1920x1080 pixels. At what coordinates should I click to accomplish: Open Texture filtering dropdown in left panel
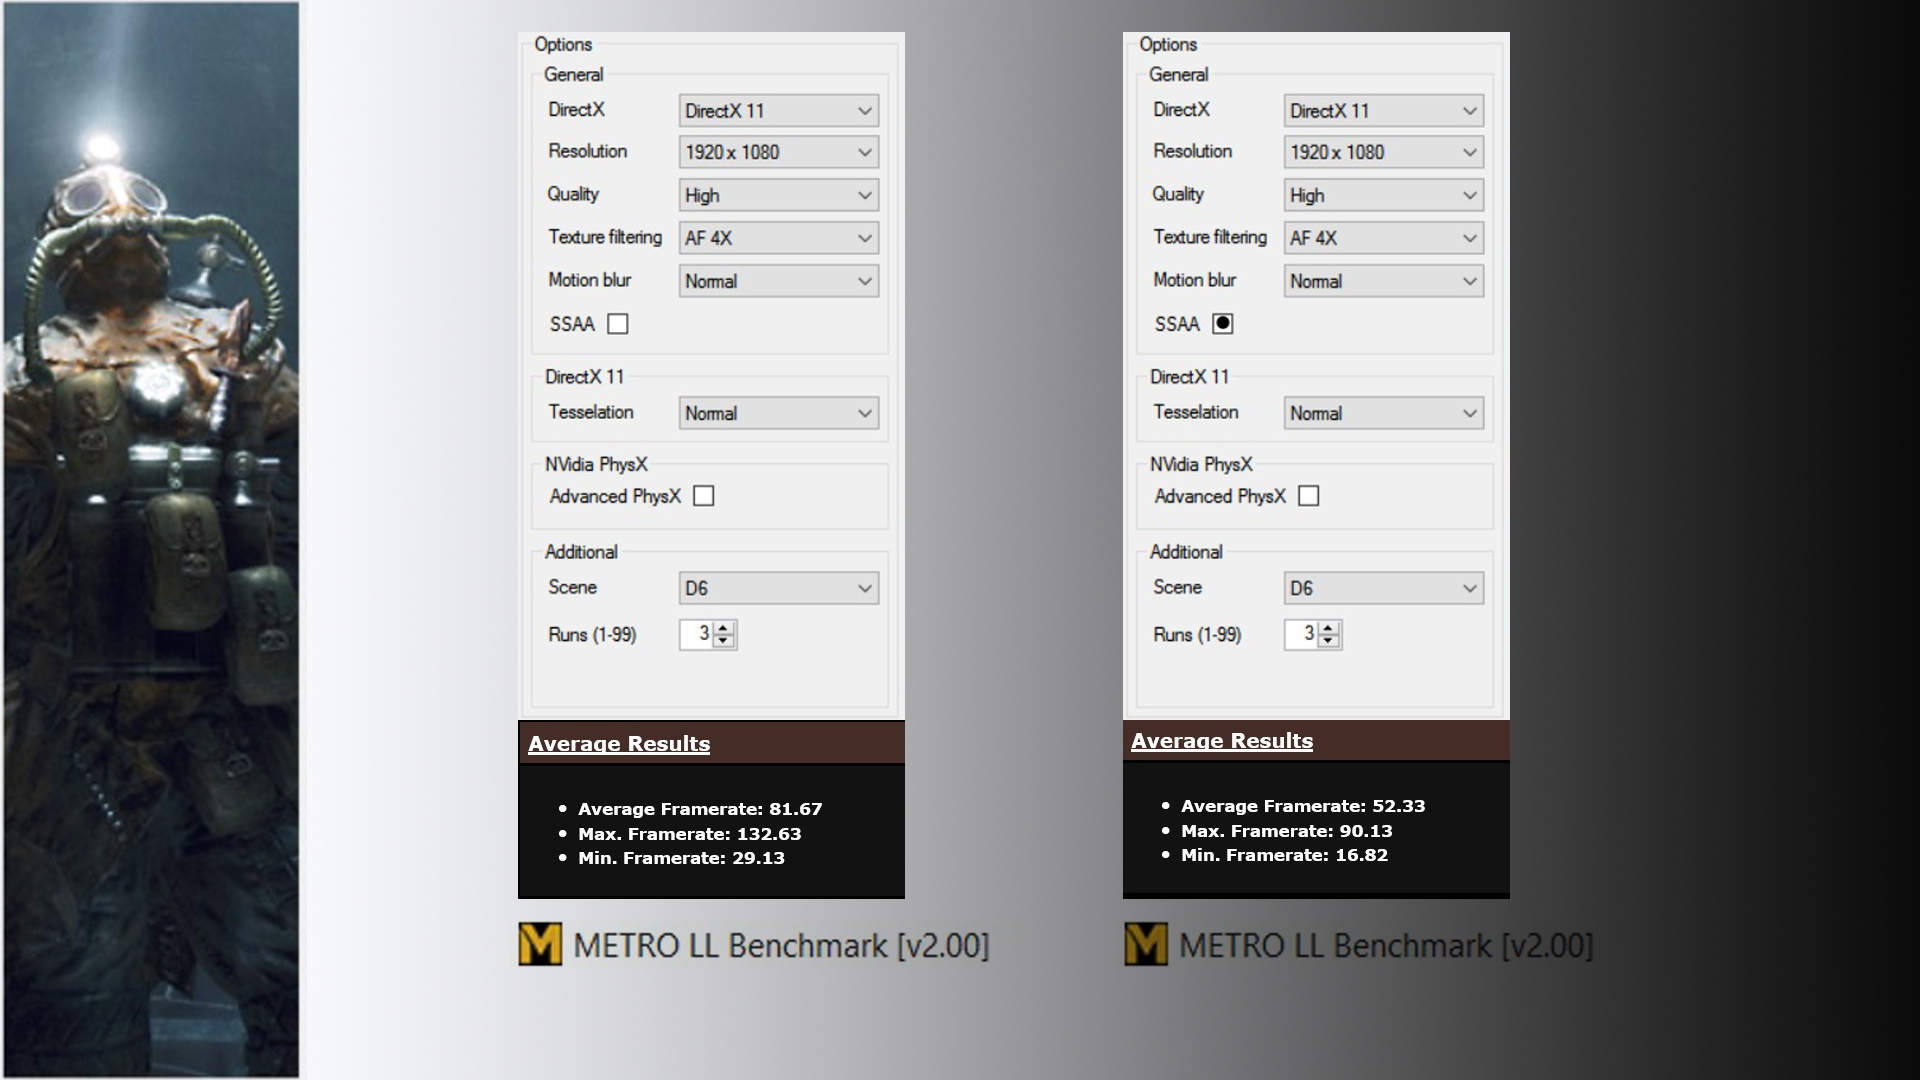click(x=779, y=238)
